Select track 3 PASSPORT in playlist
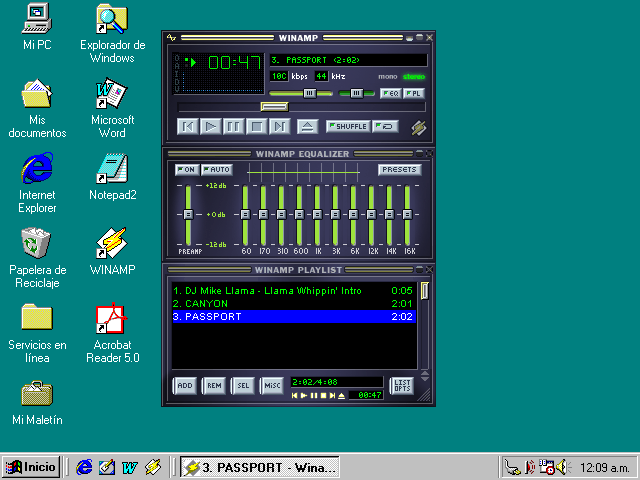Viewport: 640px width, 480px height. (x=294, y=317)
